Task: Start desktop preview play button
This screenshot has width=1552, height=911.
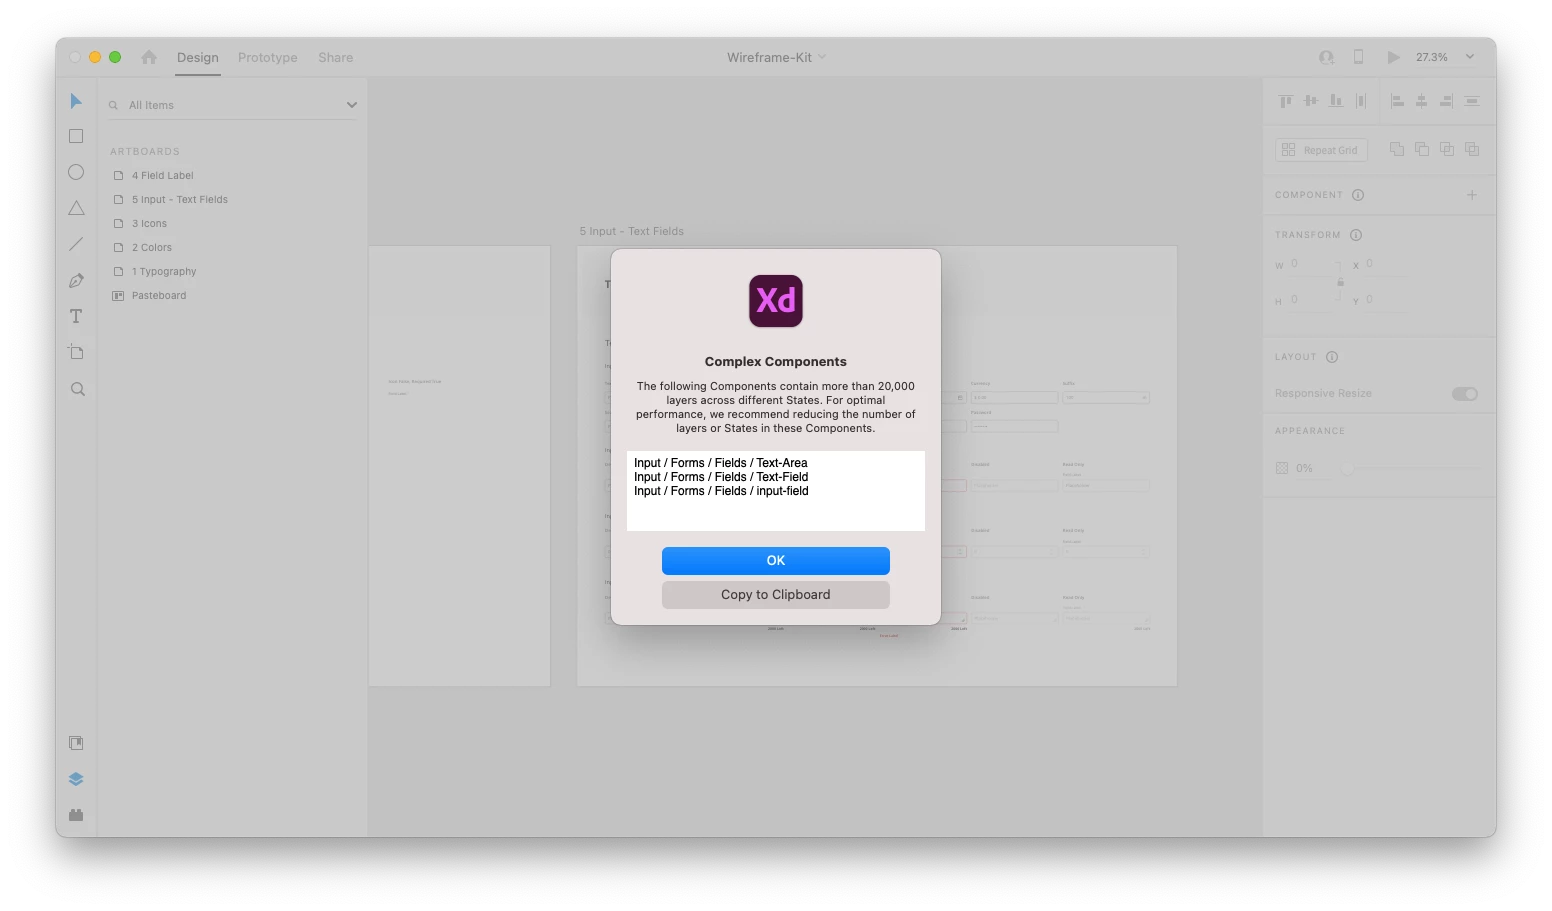Action: (x=1393, y=57)
